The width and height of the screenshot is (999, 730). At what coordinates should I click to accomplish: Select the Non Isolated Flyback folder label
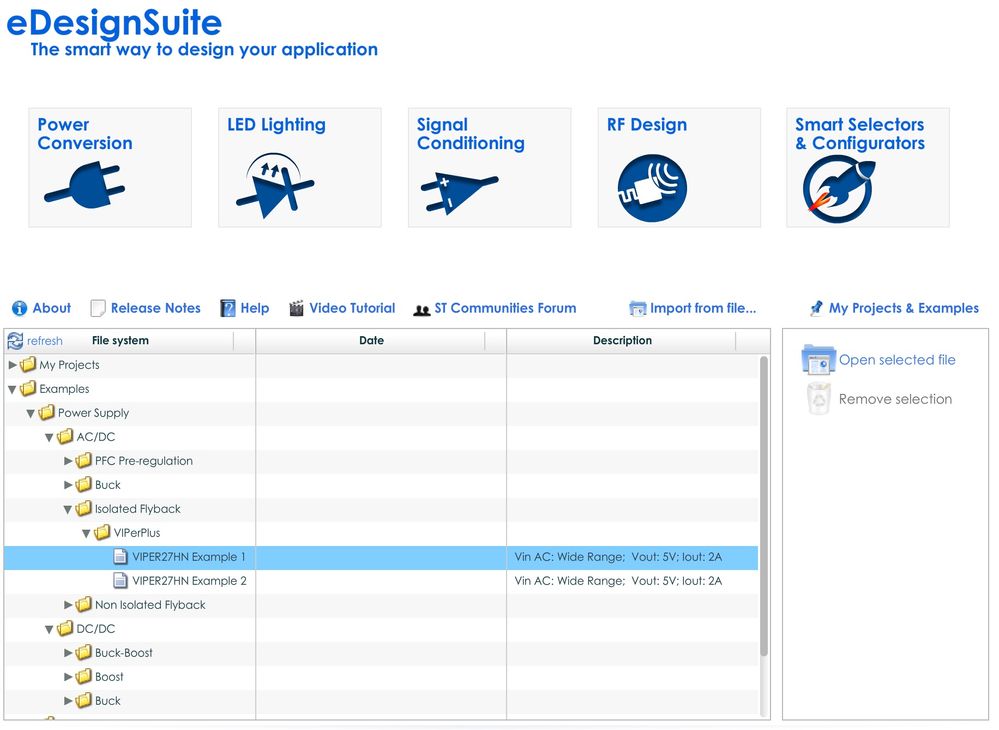coord(150,605)
